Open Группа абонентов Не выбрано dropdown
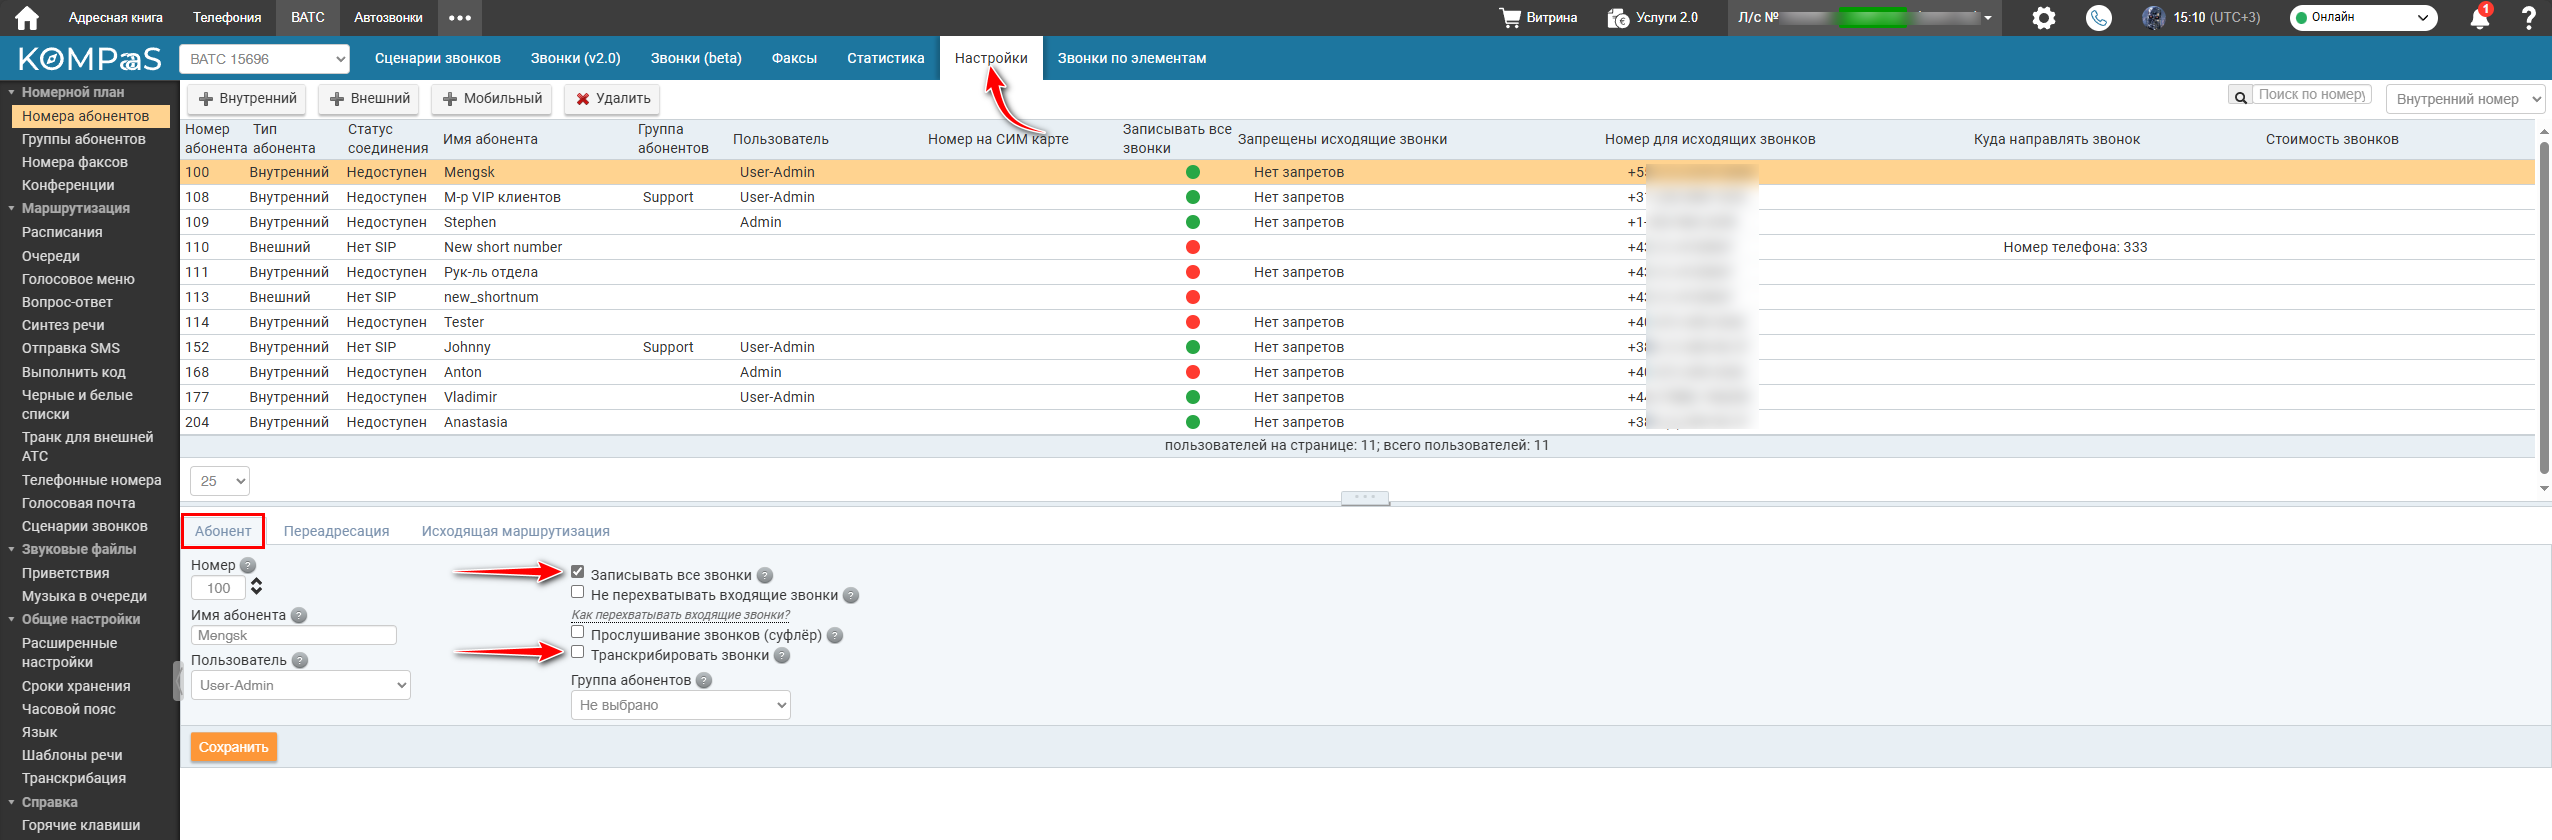The height and width of the screenshot is (840, 2552). 681,705
